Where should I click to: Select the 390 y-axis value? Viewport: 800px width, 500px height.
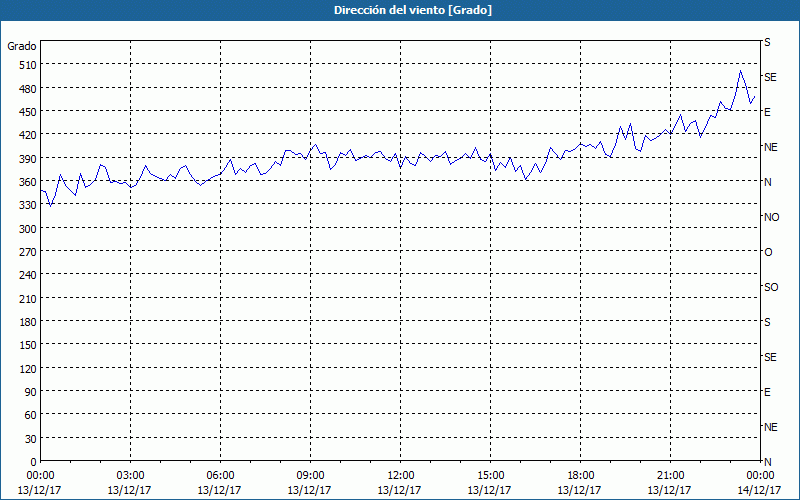click(x=28, y=159)
